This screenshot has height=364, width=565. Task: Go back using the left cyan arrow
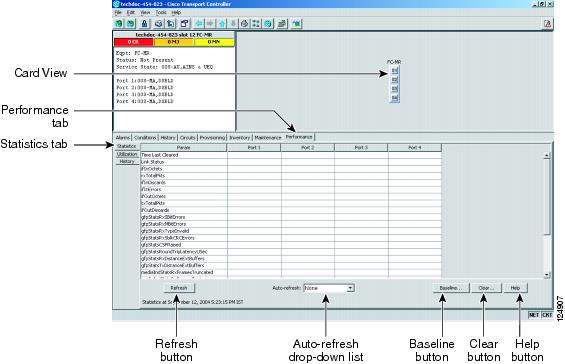coord(199,24)
